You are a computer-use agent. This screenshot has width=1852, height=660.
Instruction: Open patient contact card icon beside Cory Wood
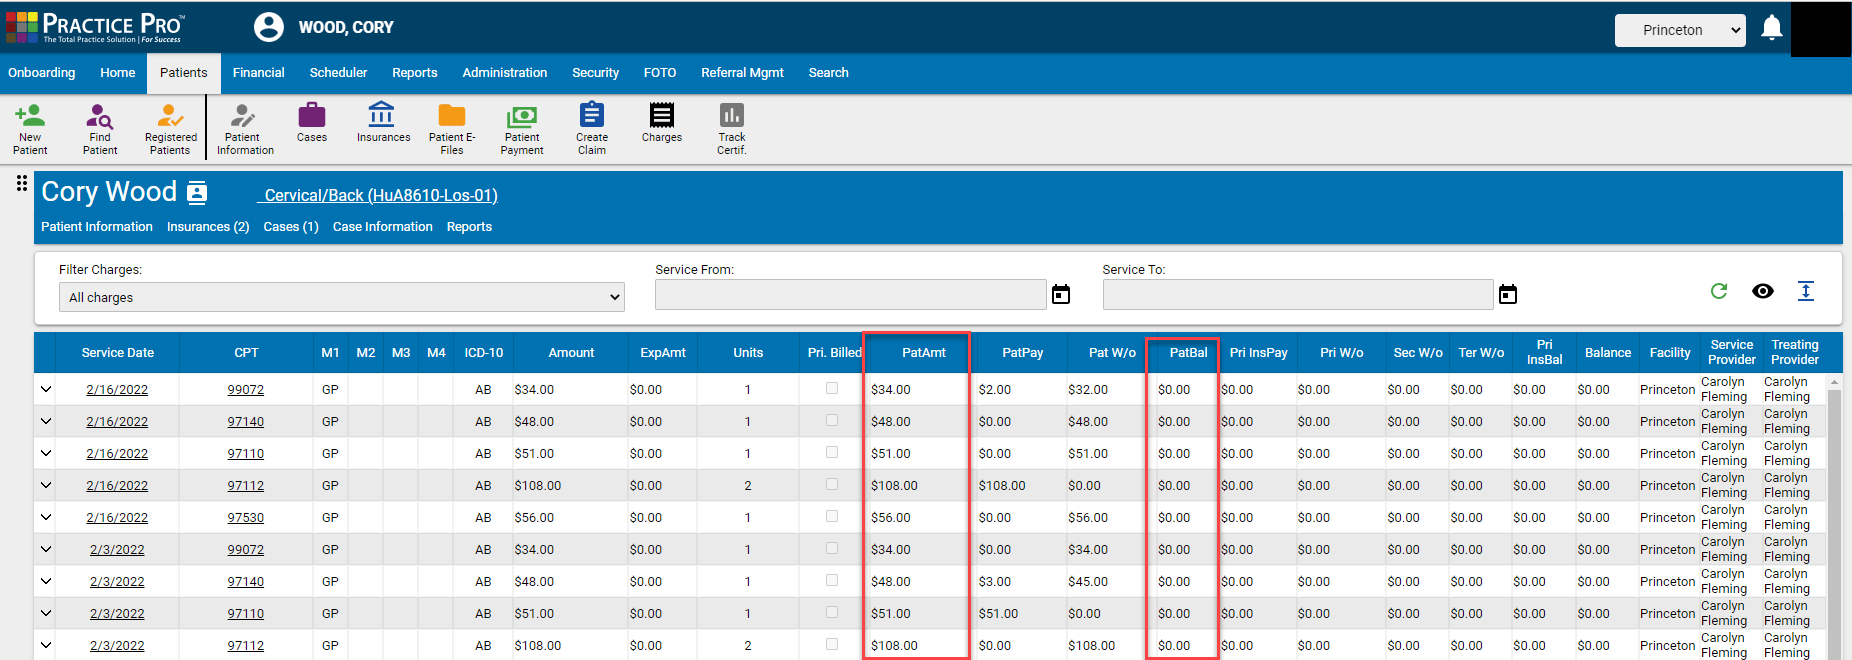point(197,192)
